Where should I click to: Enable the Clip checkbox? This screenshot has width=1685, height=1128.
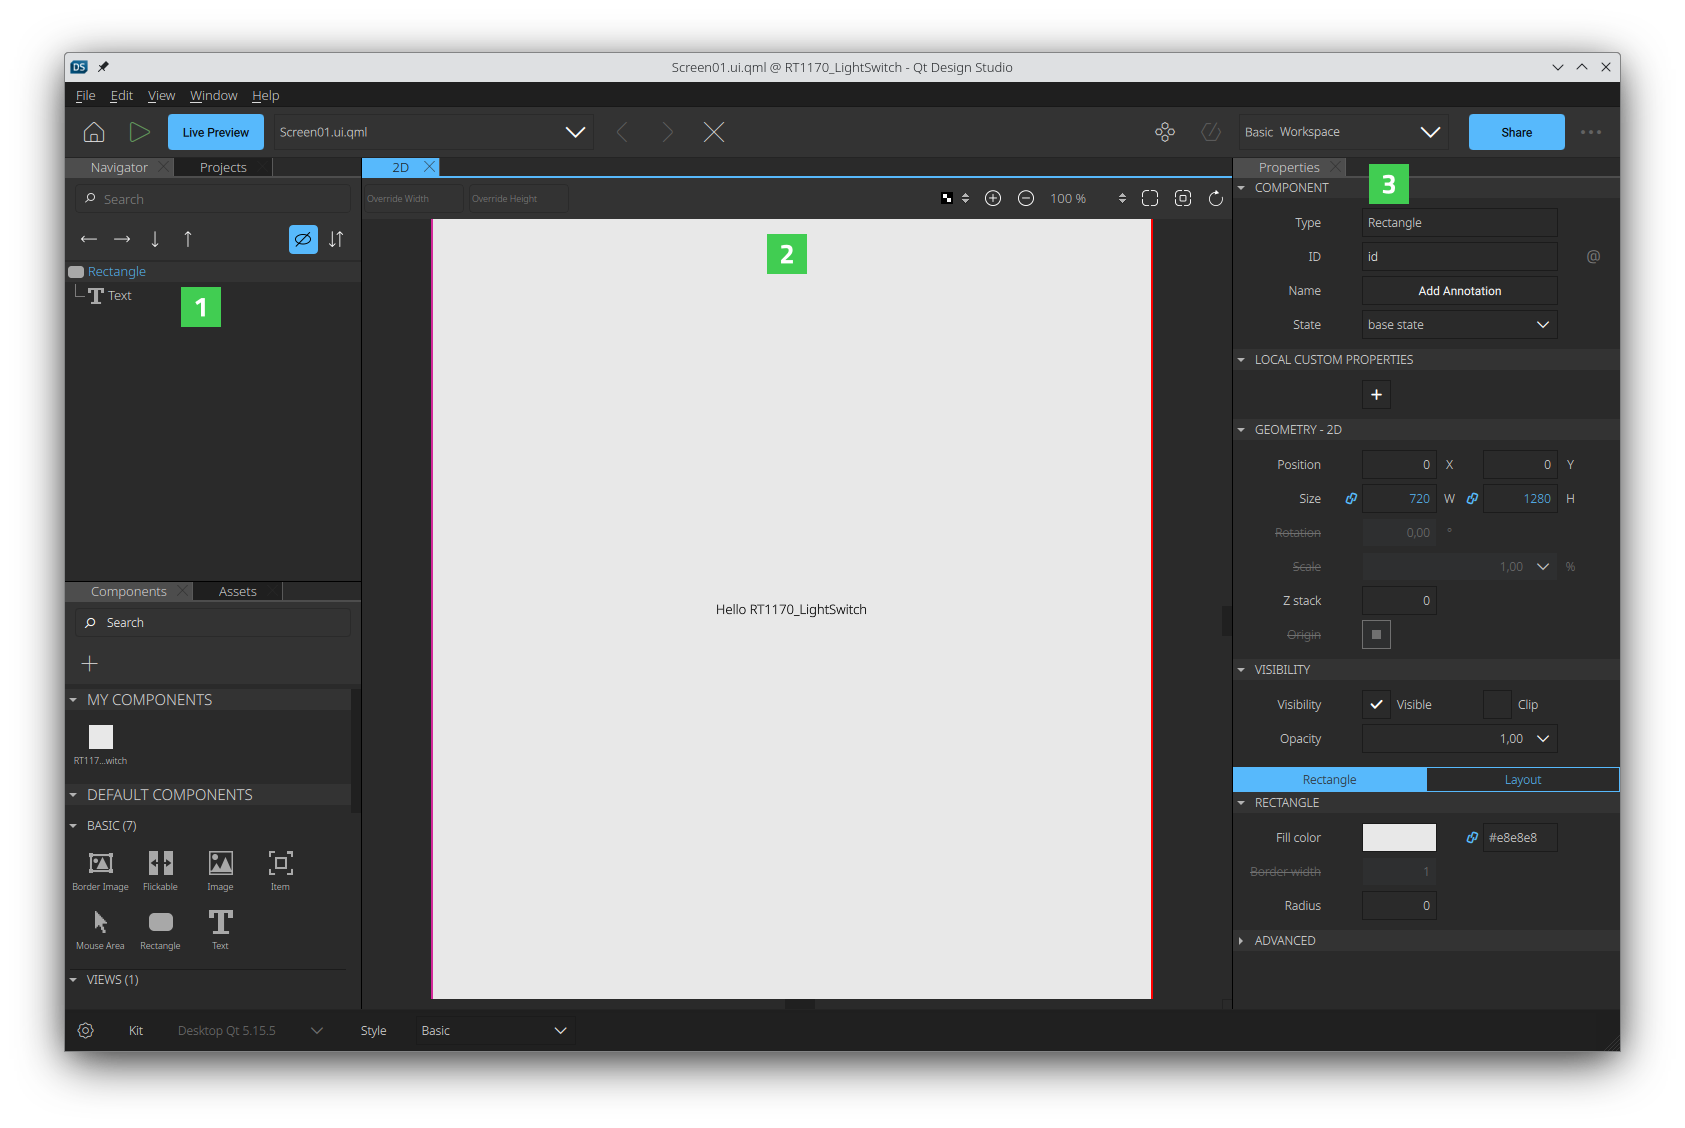1496,704
